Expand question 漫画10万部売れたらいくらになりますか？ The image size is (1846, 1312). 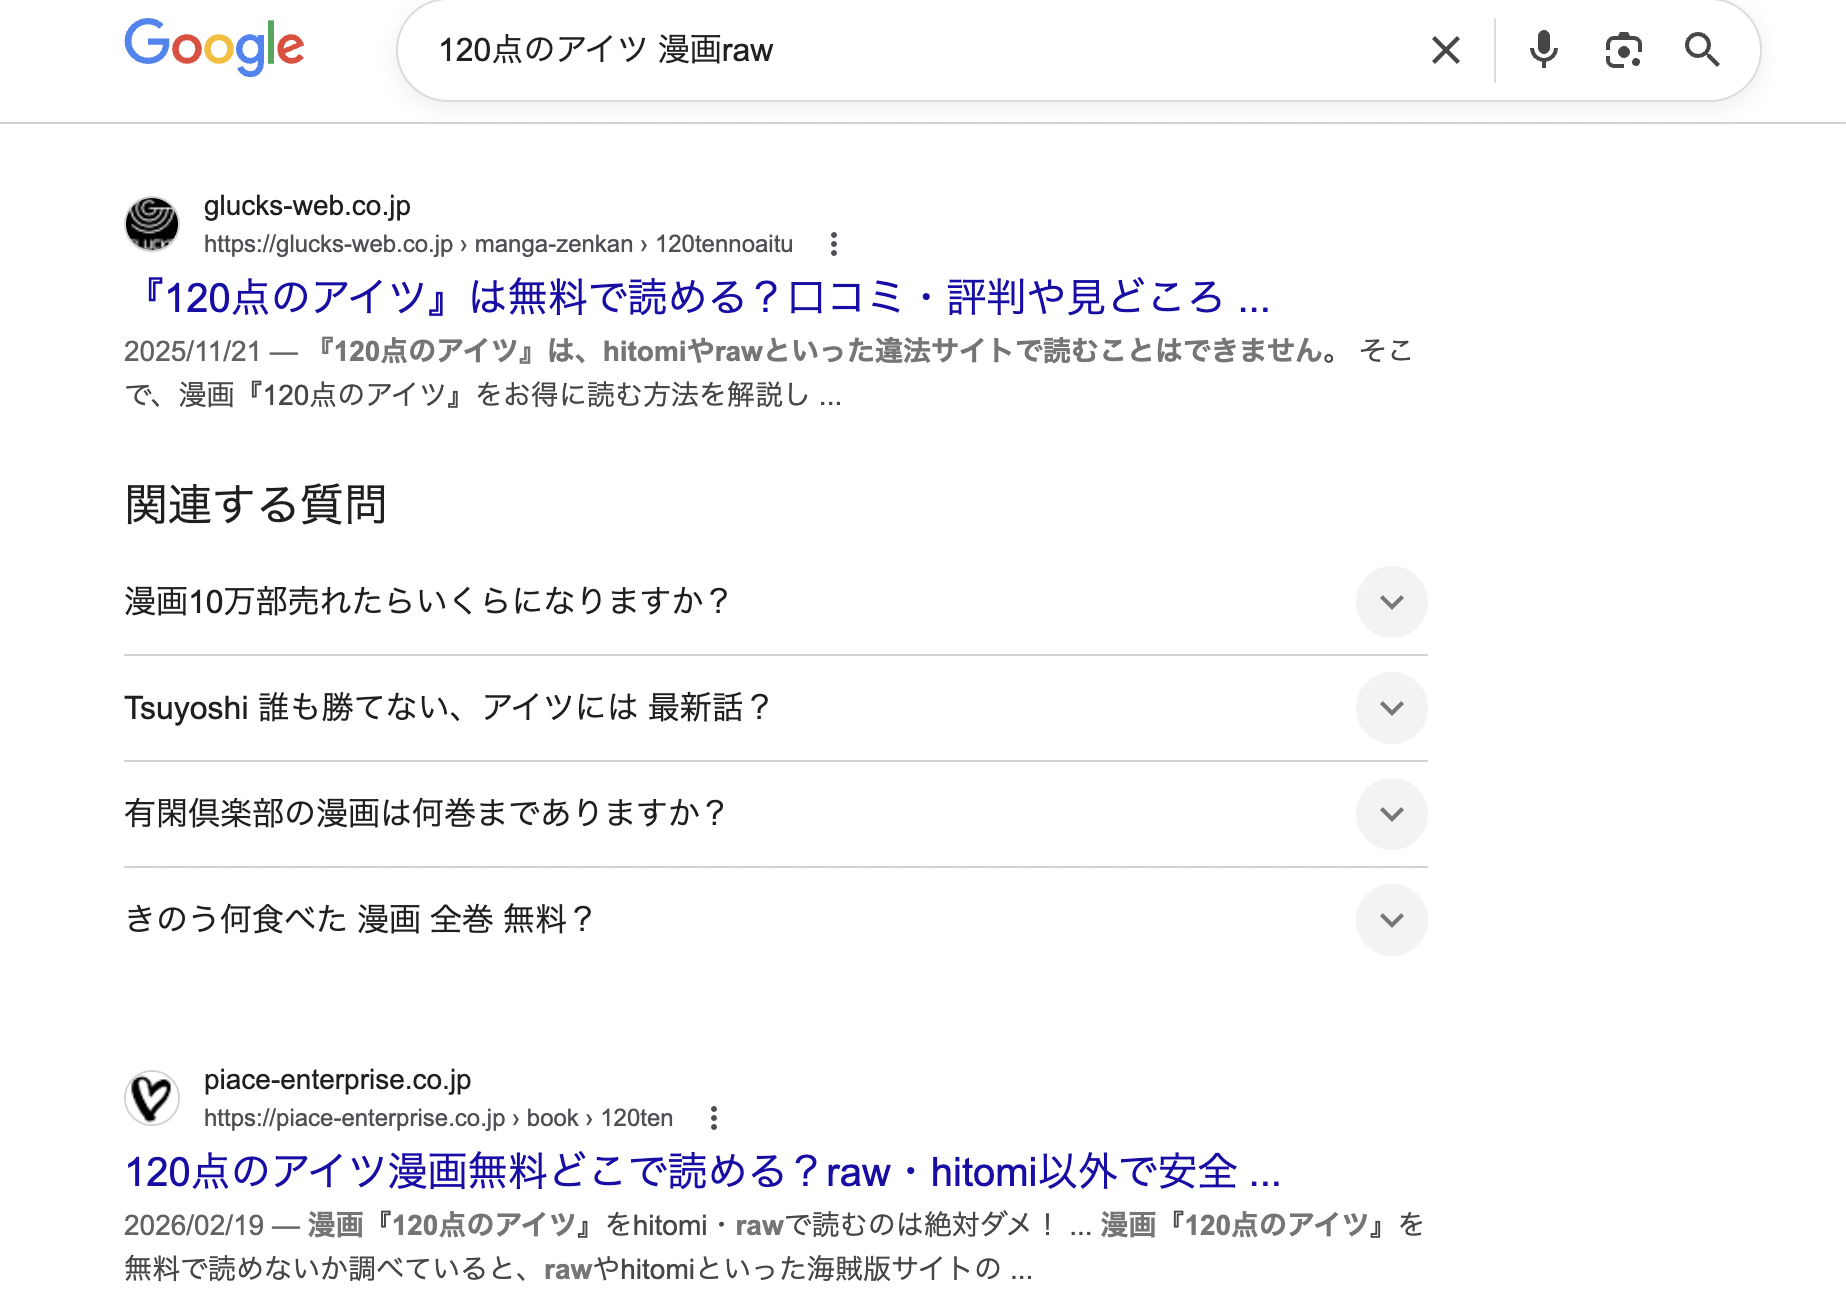775,602
